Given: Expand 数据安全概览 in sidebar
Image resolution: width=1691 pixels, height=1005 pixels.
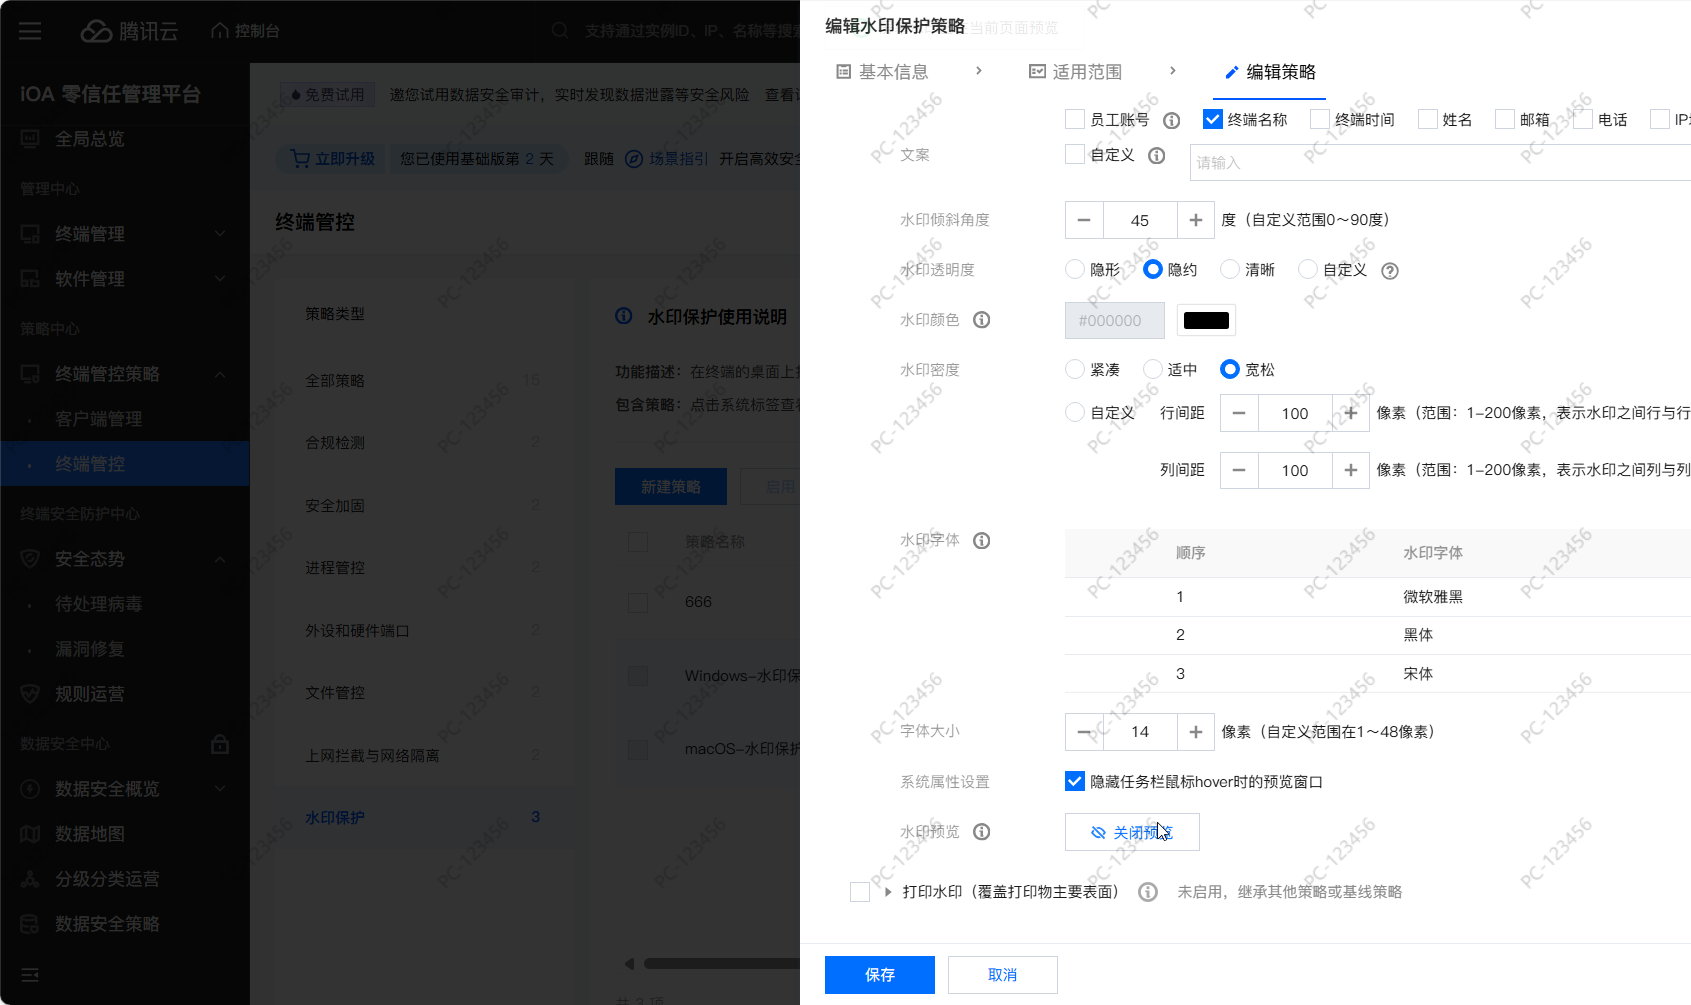Looking at the screenshot, I should (x=220, y=789).
